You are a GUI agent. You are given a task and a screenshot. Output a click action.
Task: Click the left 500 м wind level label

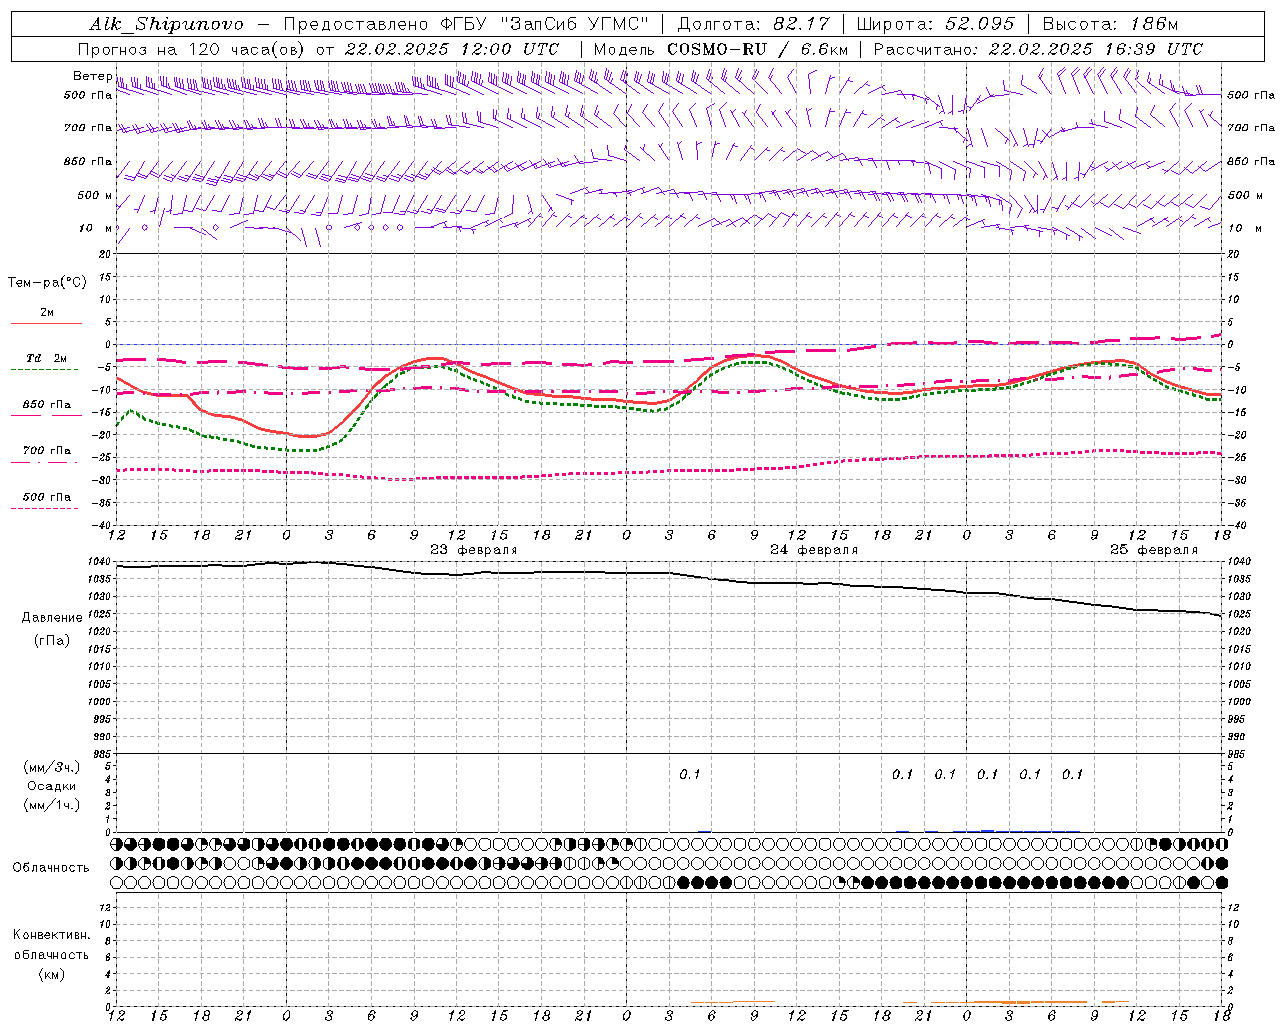point(94,195)
